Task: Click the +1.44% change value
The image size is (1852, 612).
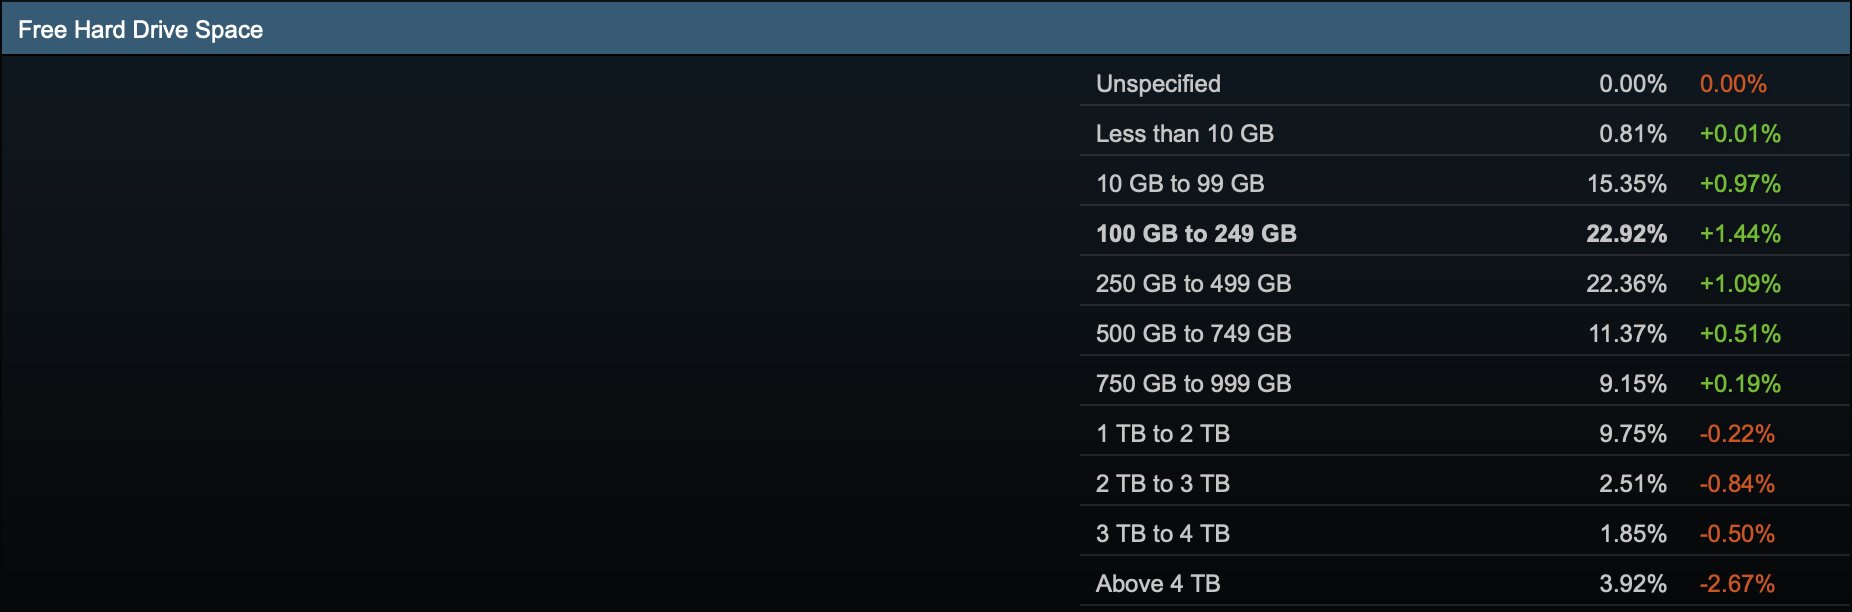Action: [x=1740, y=234]
